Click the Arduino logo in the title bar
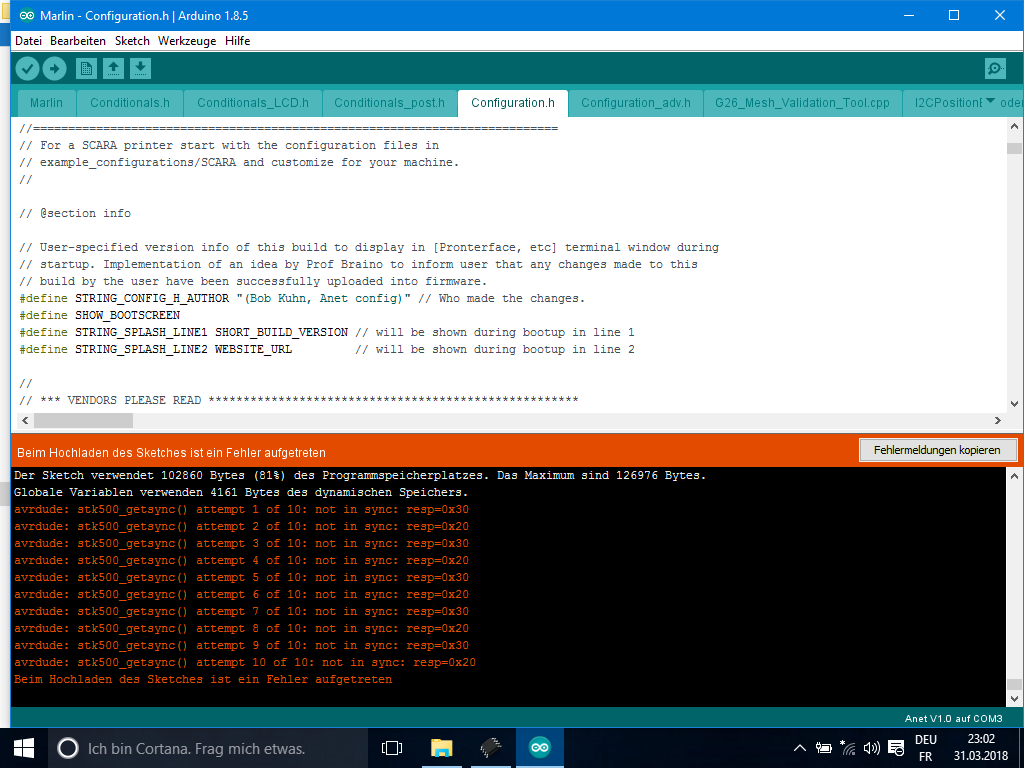The height and width of the screenshot is (768, 1024). (27, 15)
